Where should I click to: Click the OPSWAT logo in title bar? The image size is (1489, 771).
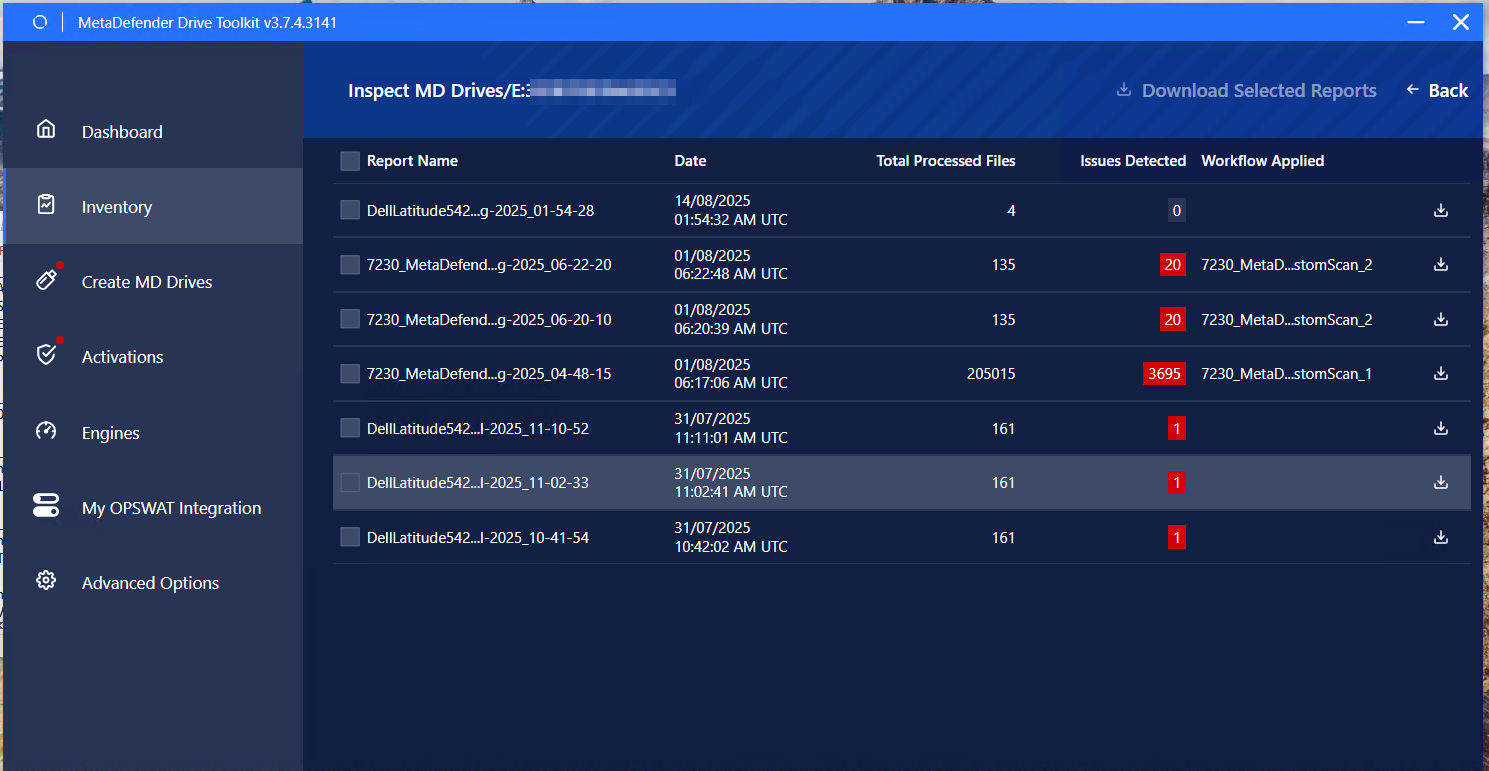pyautogui.click(x=40, y=22)
